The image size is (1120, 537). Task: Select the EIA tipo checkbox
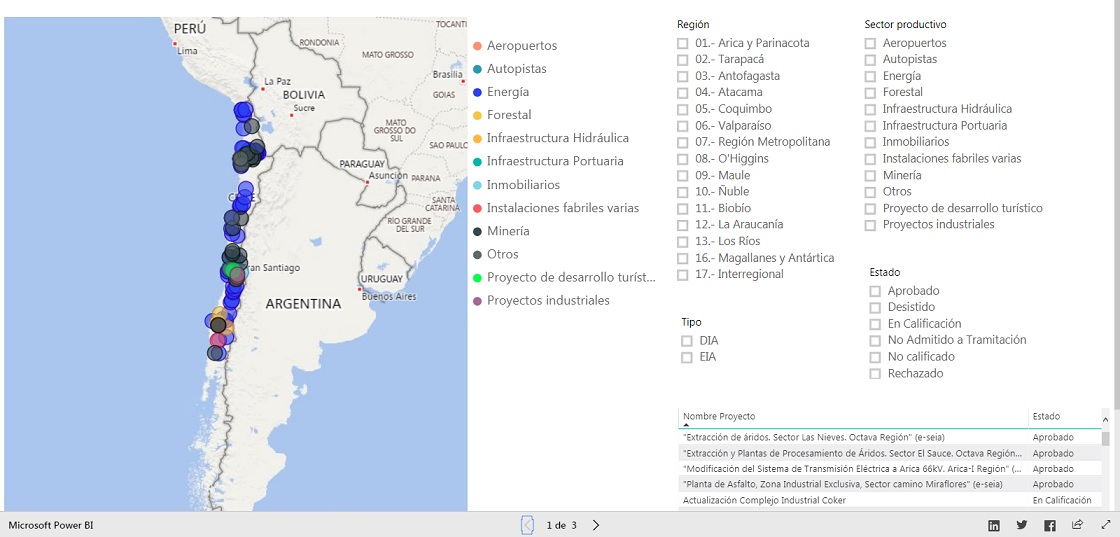tap(687, 357)
